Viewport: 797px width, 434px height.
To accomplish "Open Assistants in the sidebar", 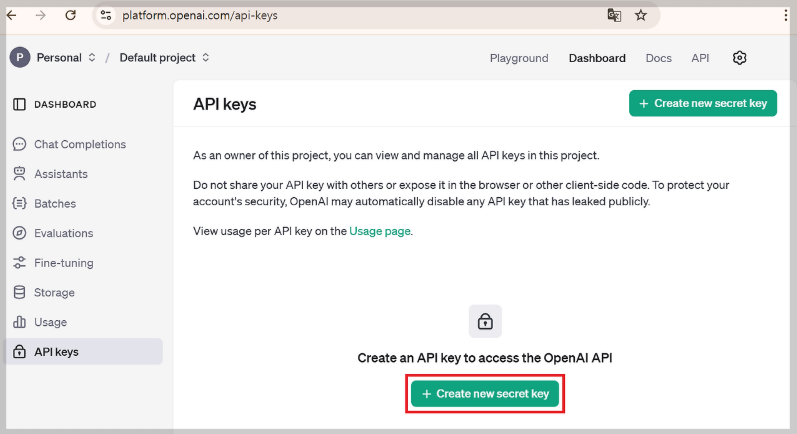I will [x=61, y=174].
